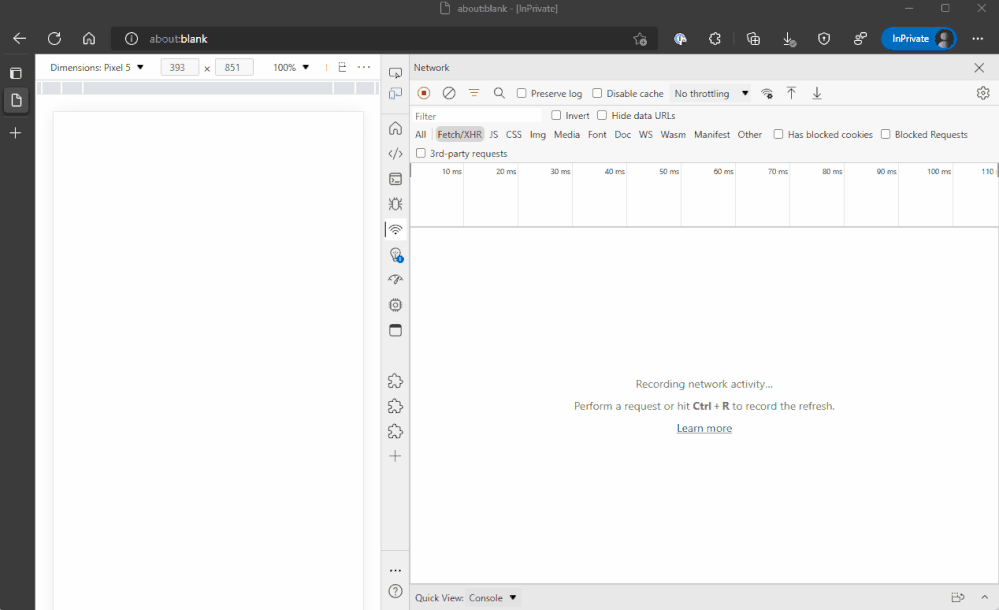This screenshot has width=999, height=610.
Task: Open Collections icon in browser toolbar
Action: 753,39
